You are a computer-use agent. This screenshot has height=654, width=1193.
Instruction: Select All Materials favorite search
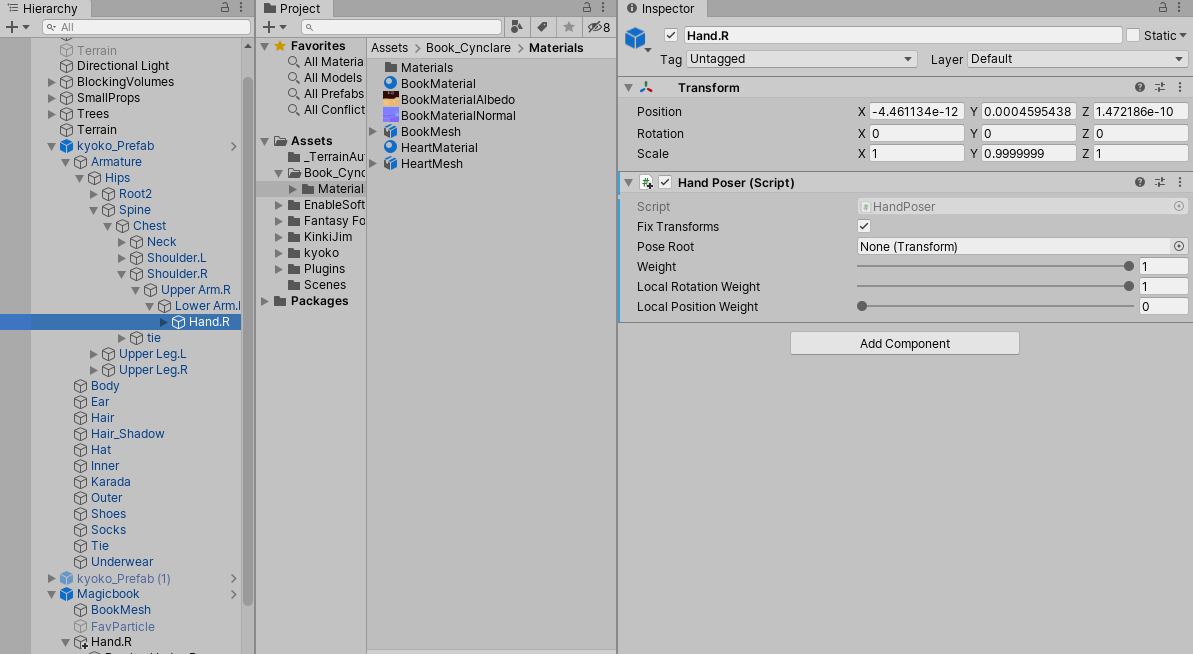(326, 62)
